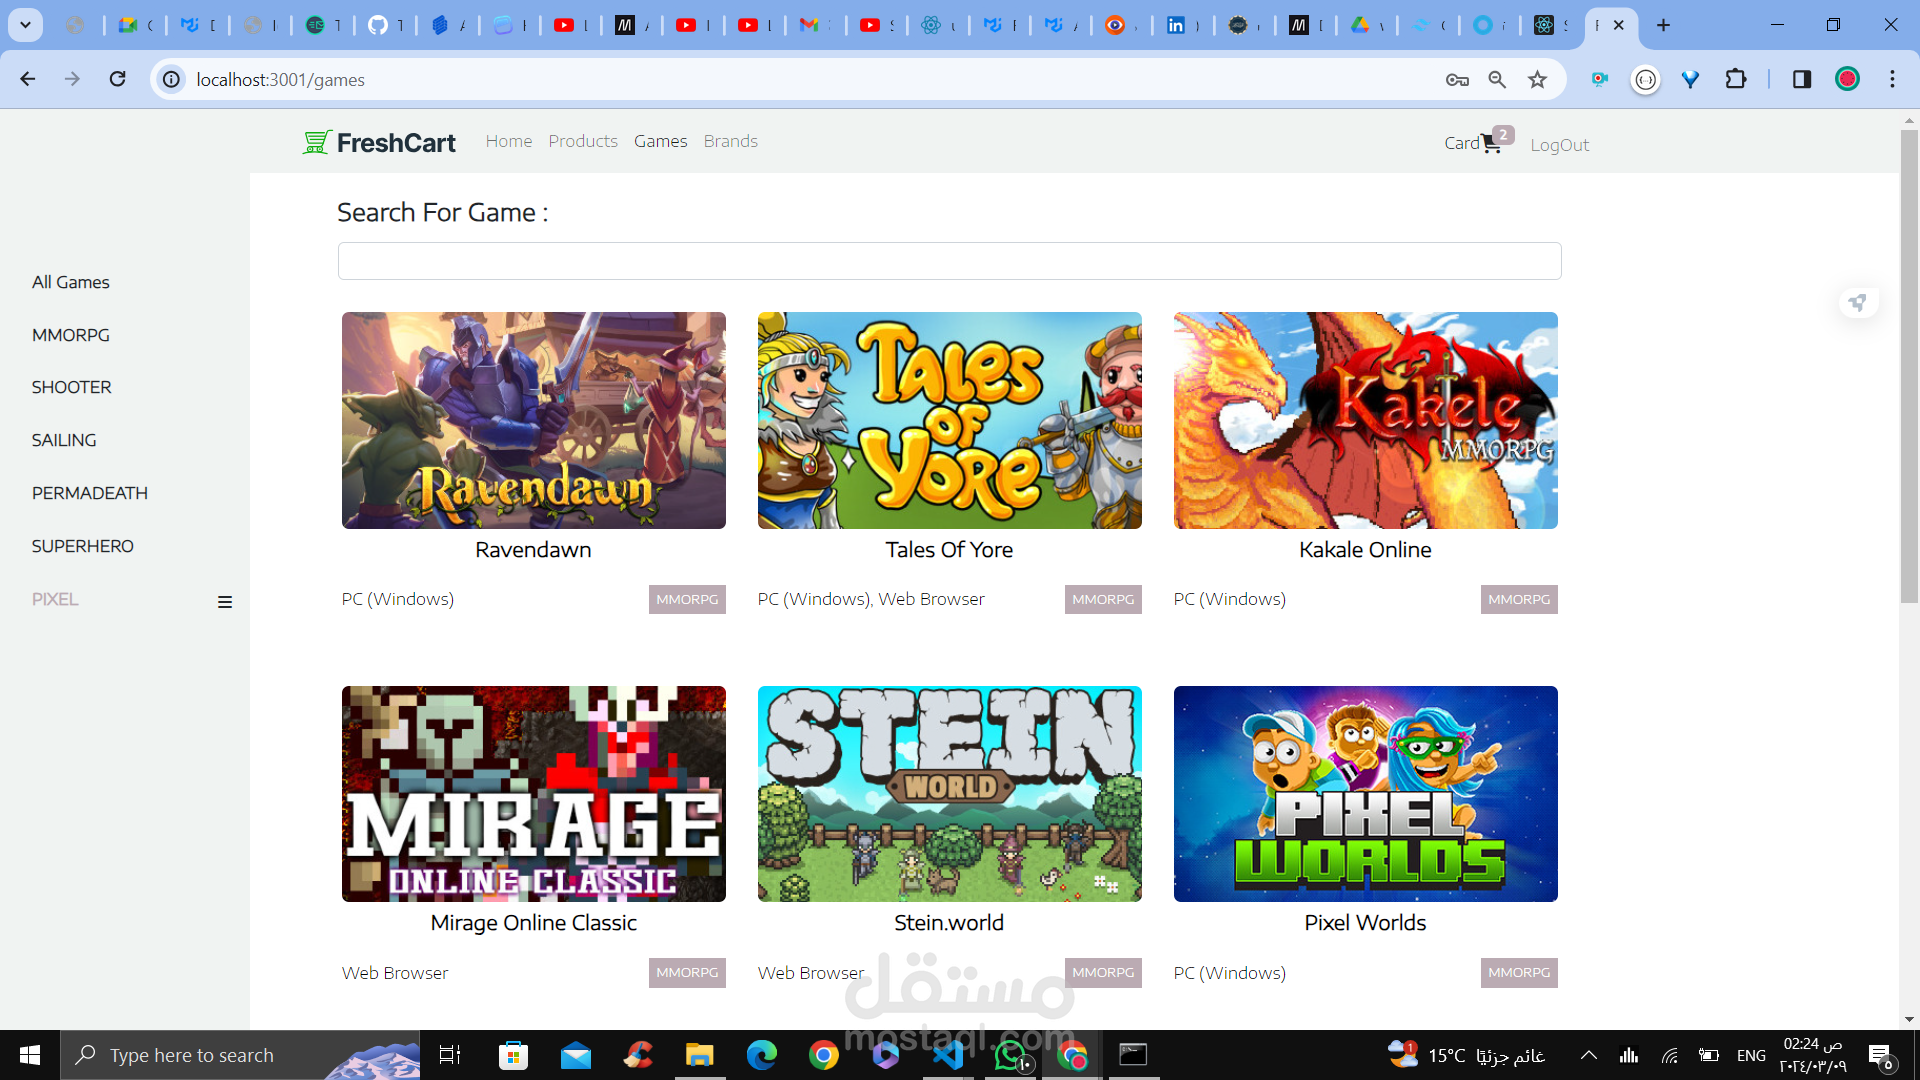This screenshot has height=1080, width=1920.
Task: Click the LogOut link
Action: coord(1559,145)
